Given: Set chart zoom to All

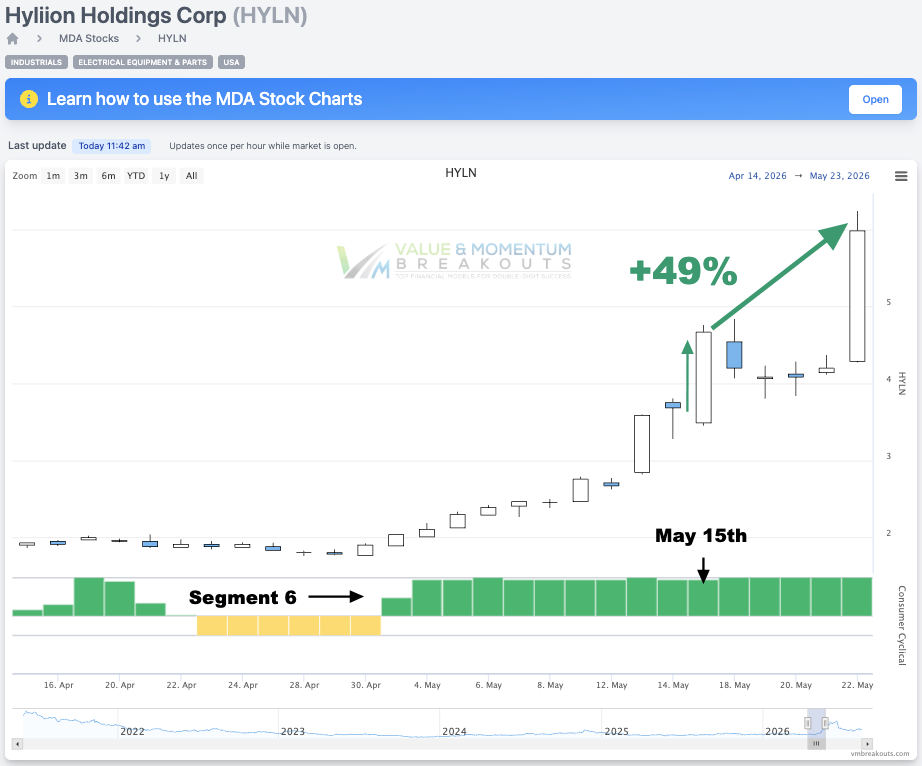Looking at the screenshot, I should point(192,176).
